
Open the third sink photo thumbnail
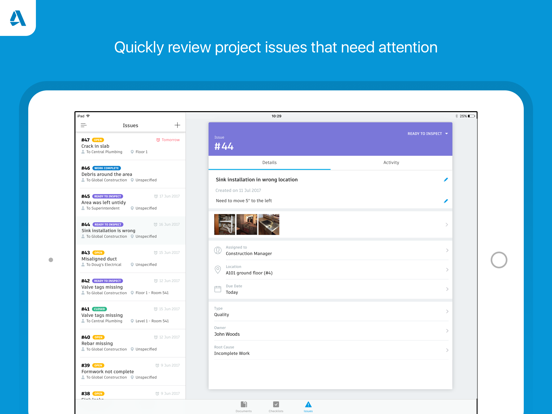[x=269, y=225]
